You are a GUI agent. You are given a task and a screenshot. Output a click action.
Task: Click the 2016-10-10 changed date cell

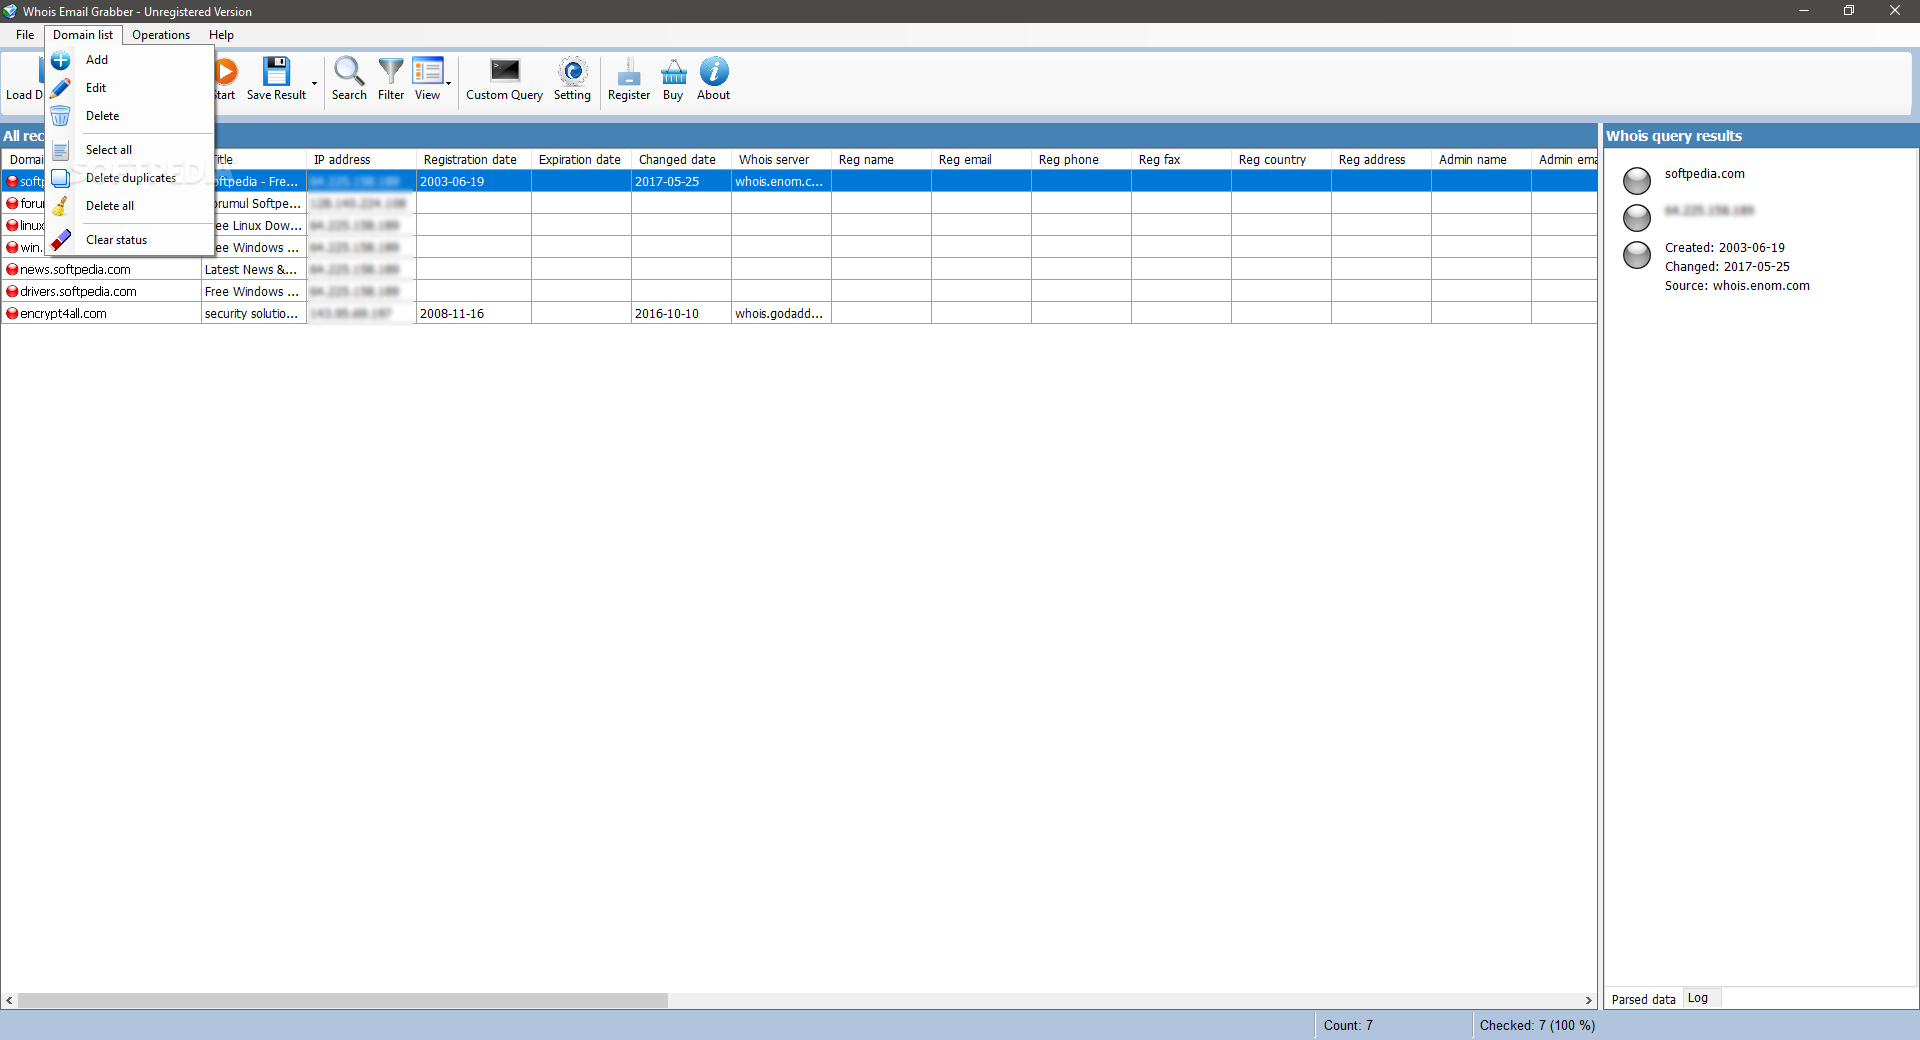tap(681, 313)
